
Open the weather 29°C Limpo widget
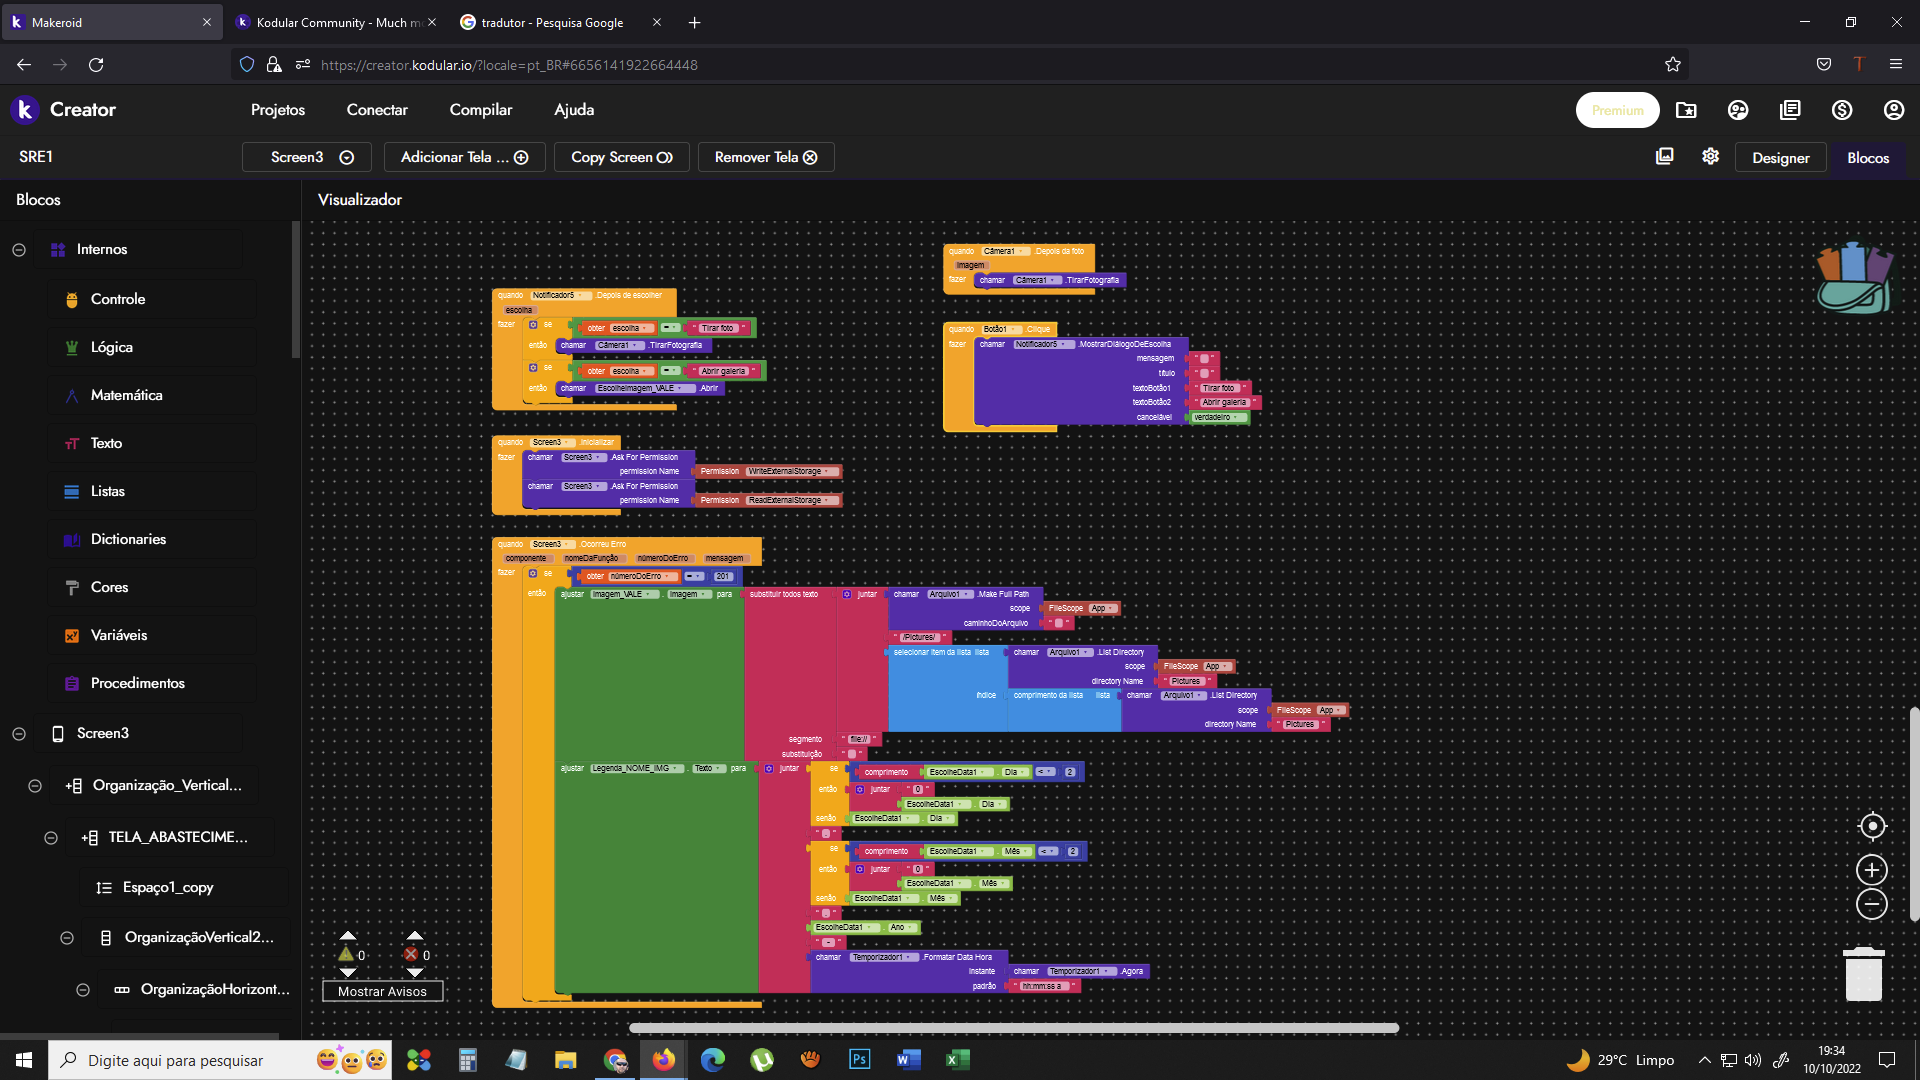(x=1620, y=1060)
